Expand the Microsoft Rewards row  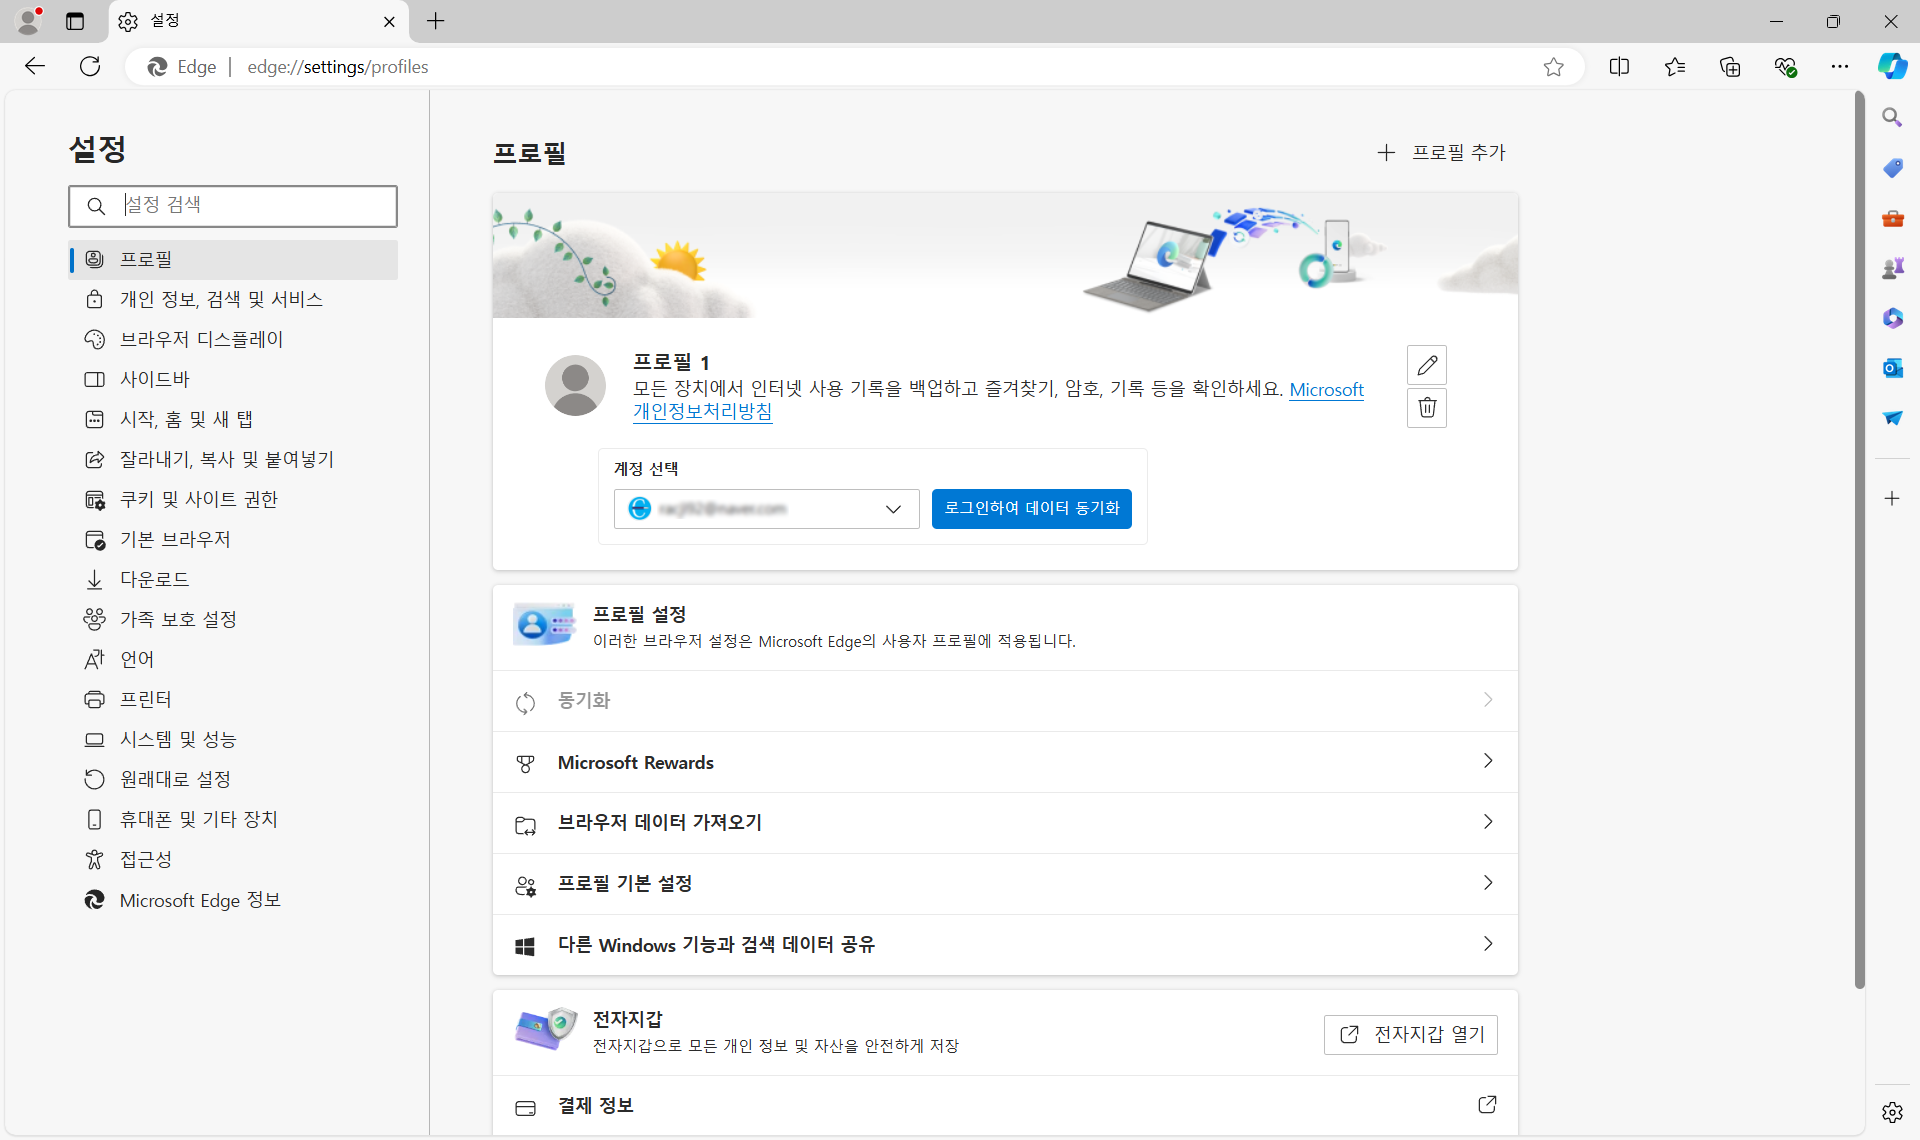(x=1005, y=762)
